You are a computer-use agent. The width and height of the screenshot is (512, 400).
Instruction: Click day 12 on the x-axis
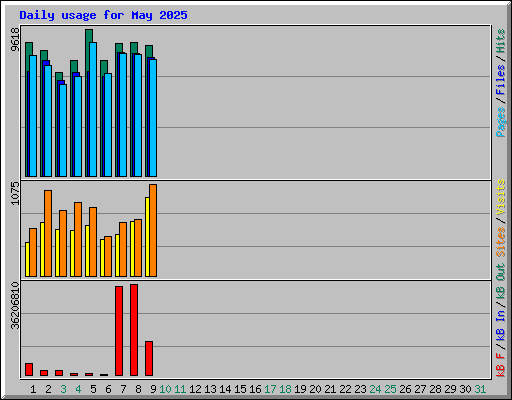195,389
